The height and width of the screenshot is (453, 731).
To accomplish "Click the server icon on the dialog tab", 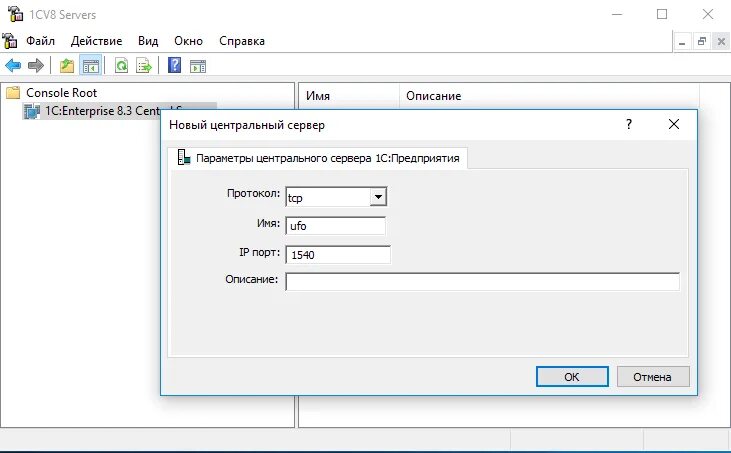I will tap(184, 158).
